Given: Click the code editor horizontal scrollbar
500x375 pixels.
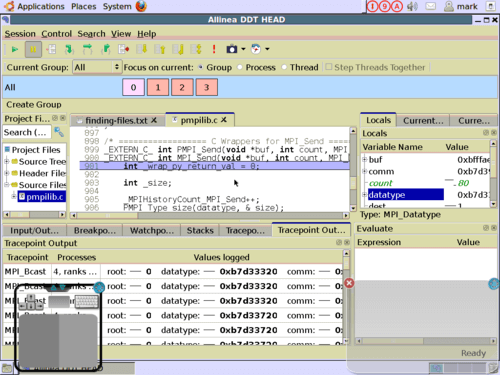Looking at the screenshot, I should (x=210, y=215).
